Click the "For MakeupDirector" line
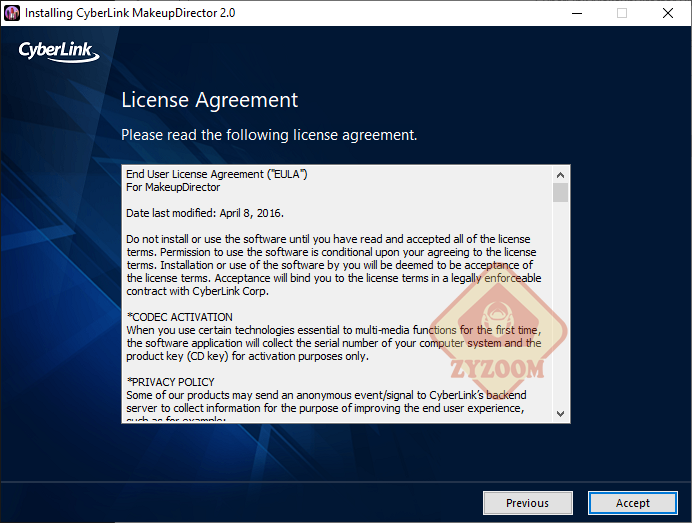This screenshot has width=692, height=523. tap(173, 187)
